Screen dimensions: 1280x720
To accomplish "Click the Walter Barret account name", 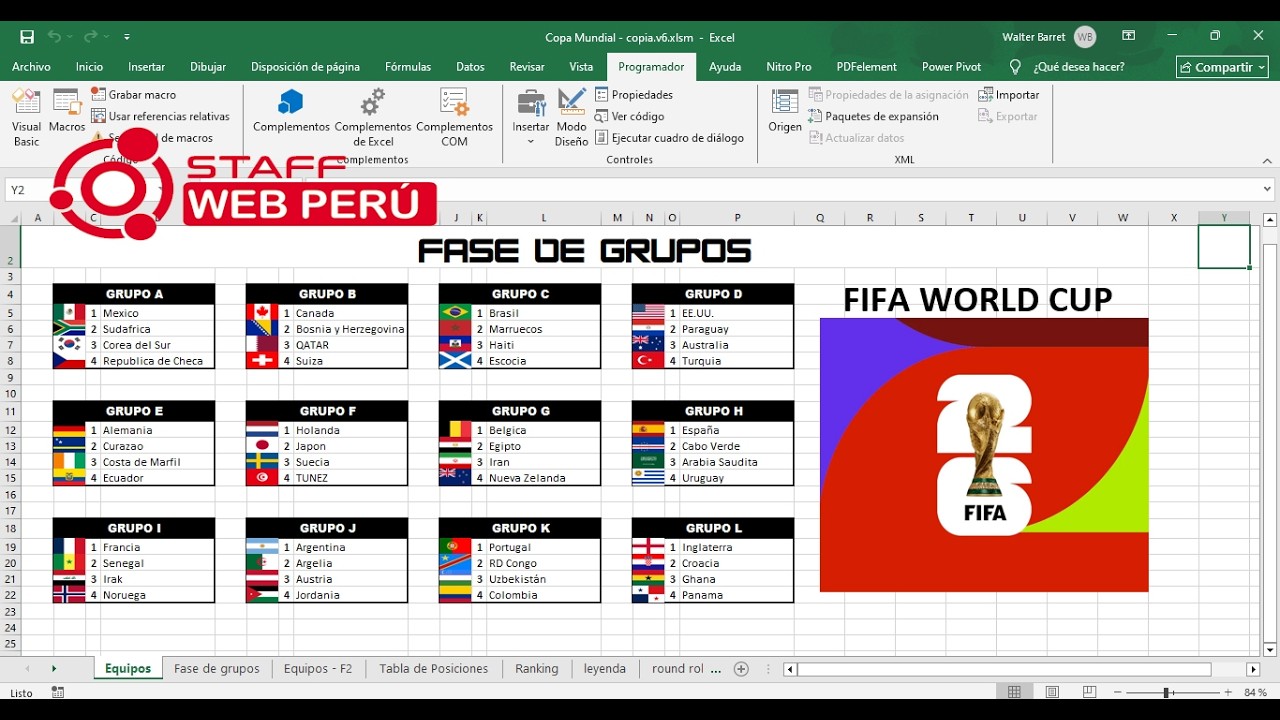I will (1034, 37).
